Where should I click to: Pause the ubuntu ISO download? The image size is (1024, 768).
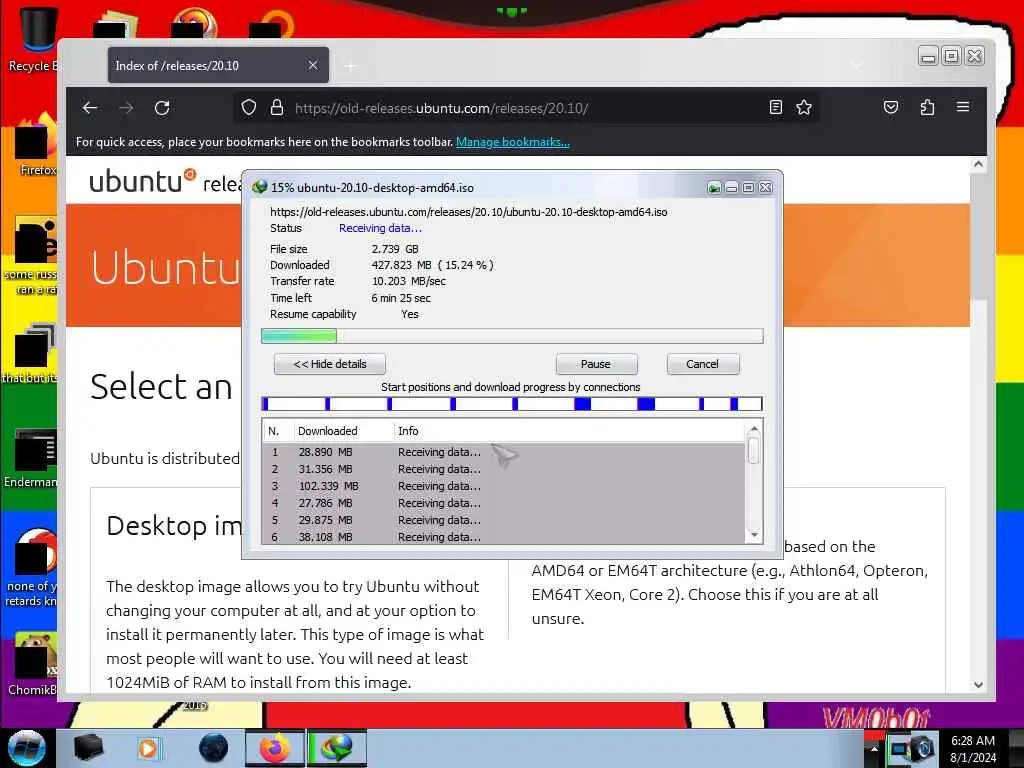coord(596,364)
